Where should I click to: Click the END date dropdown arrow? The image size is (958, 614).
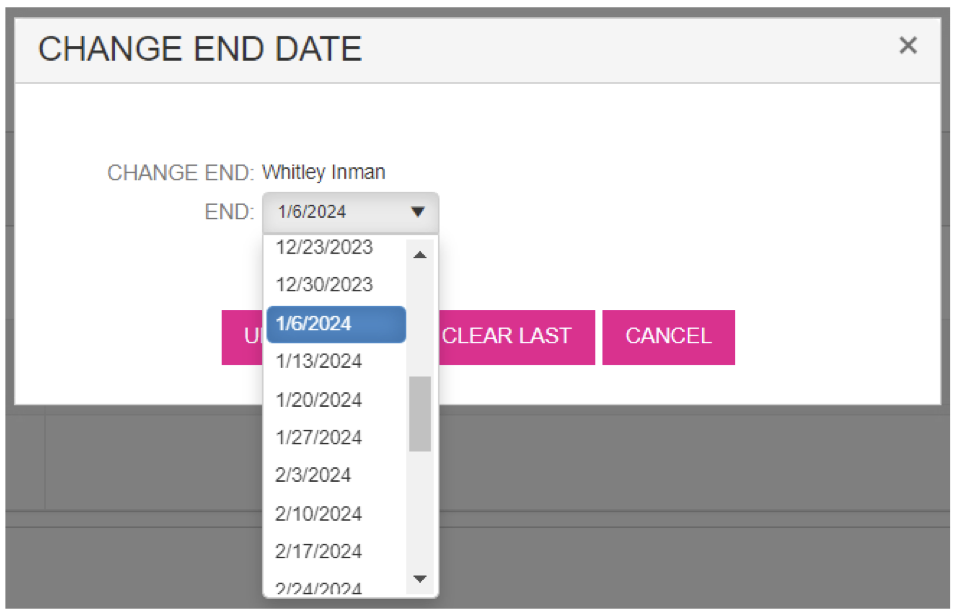click(x=418, y=212)
